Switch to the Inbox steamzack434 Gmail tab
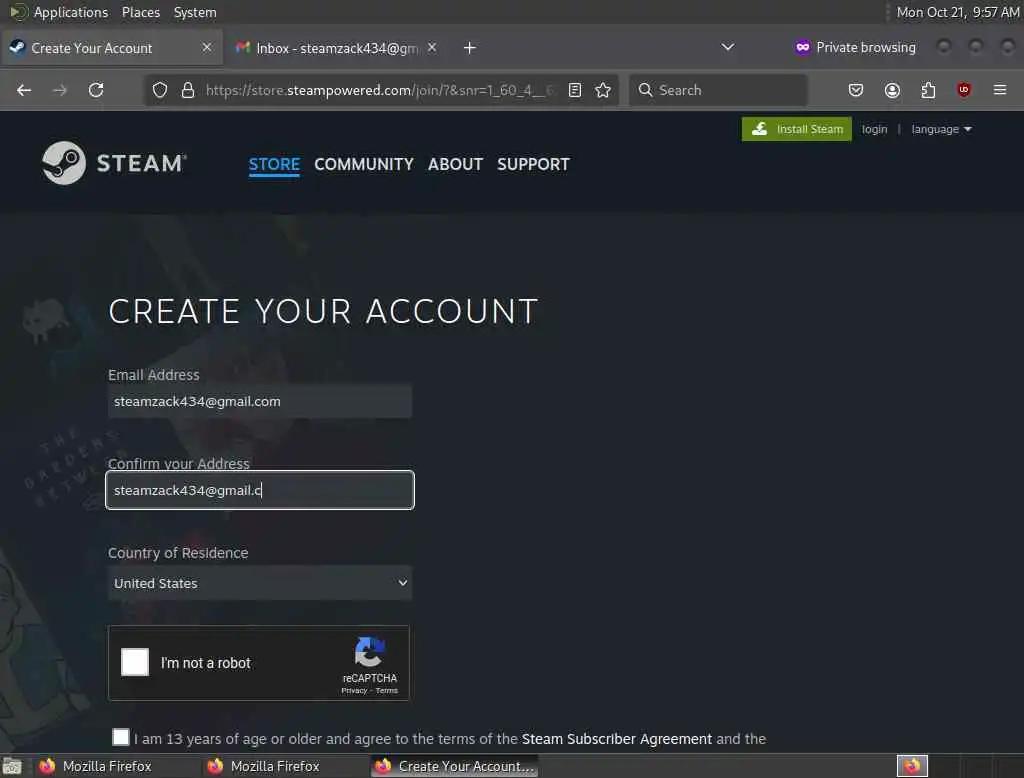Image resolution: width=1024 pixels, height=778 pixels. [x=337, y=48]
